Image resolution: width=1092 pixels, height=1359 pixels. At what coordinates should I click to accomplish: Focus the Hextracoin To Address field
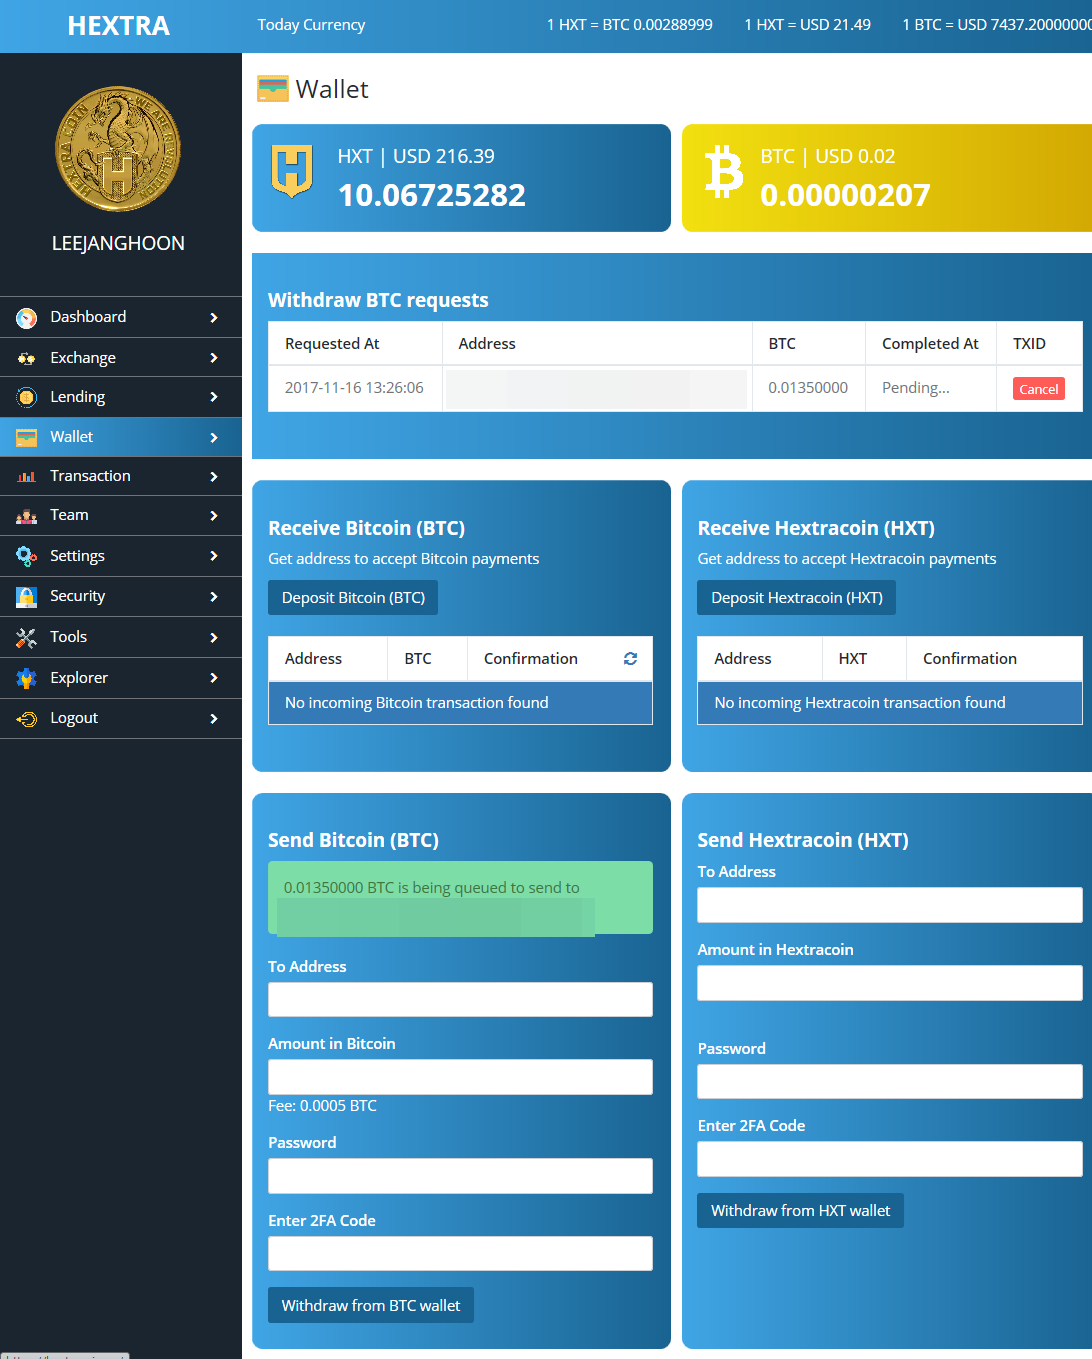(890, 905)
